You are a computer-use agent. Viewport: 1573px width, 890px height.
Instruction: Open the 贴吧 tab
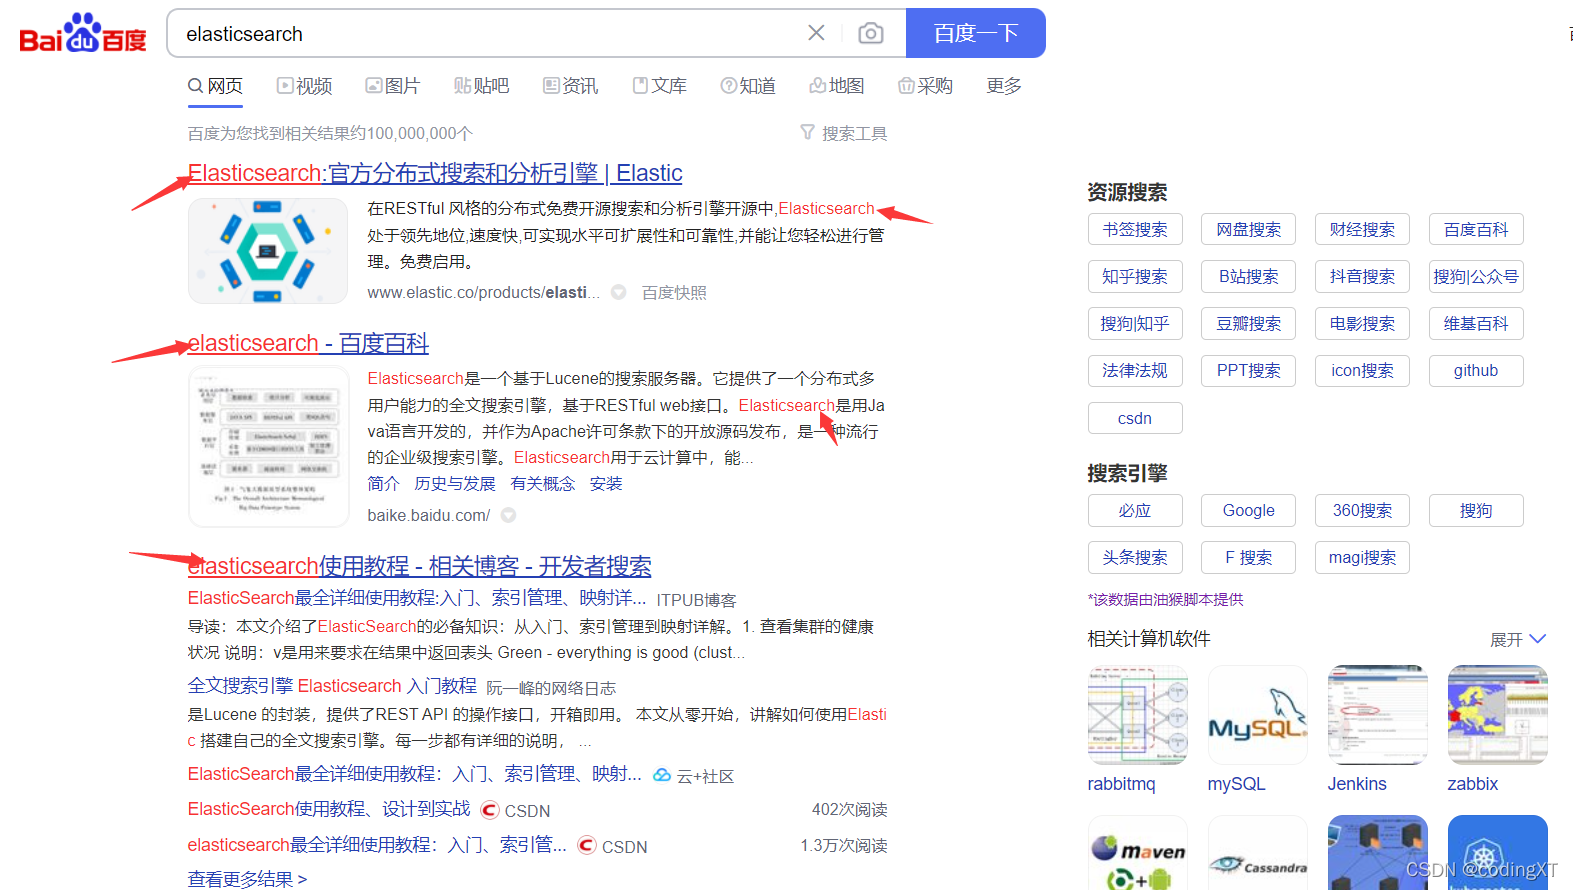pyautogui.click(x=481, y=86)
